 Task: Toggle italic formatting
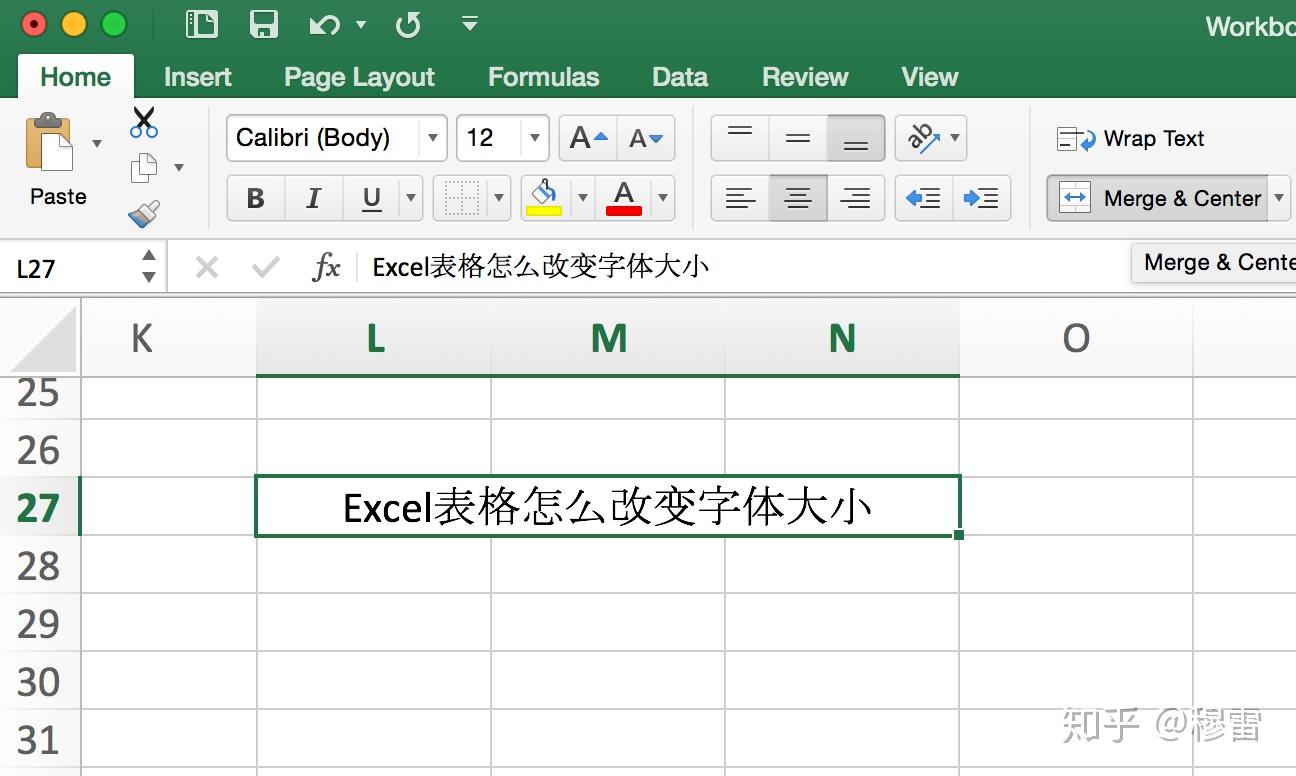(313, 197)
